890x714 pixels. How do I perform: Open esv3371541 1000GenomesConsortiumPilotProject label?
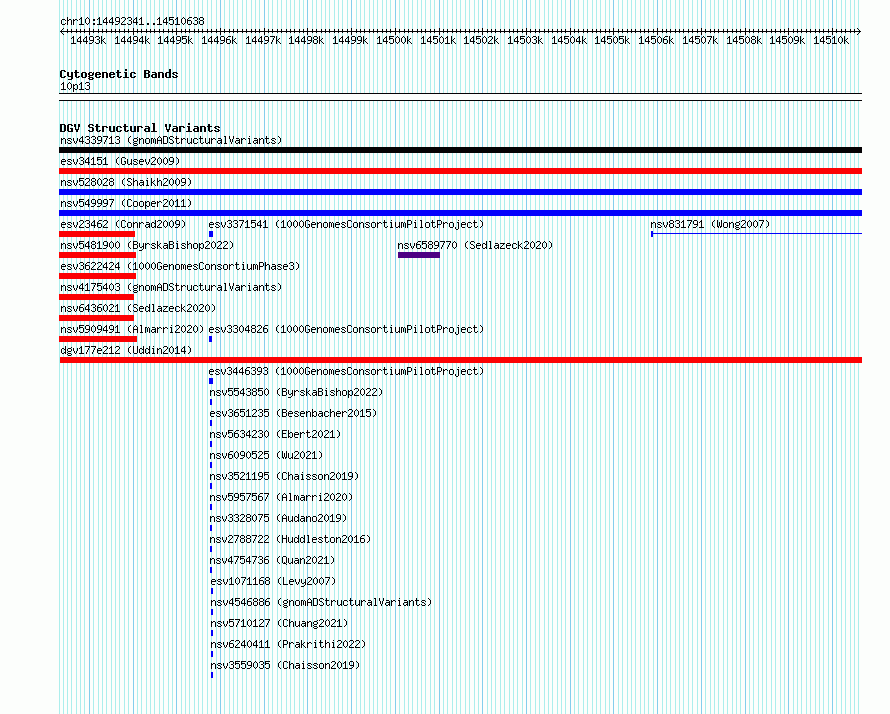[346, 224]
